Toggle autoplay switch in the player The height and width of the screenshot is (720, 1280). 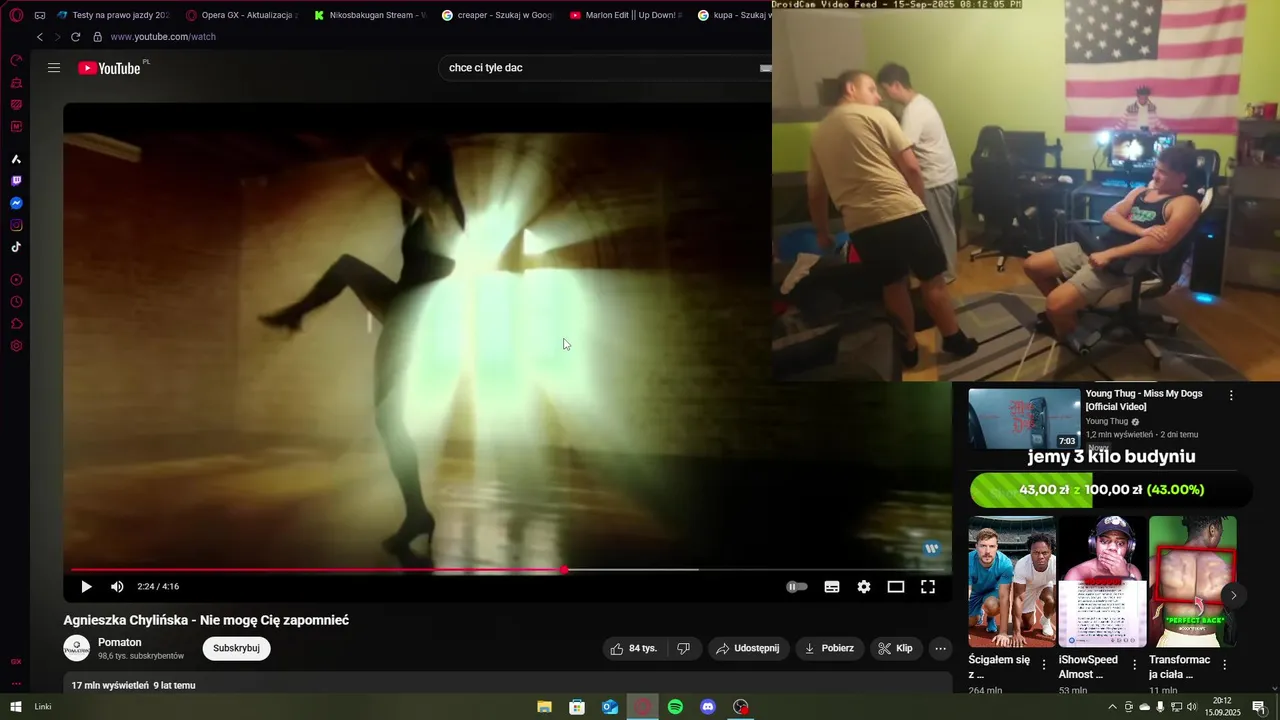click(797, 587)
